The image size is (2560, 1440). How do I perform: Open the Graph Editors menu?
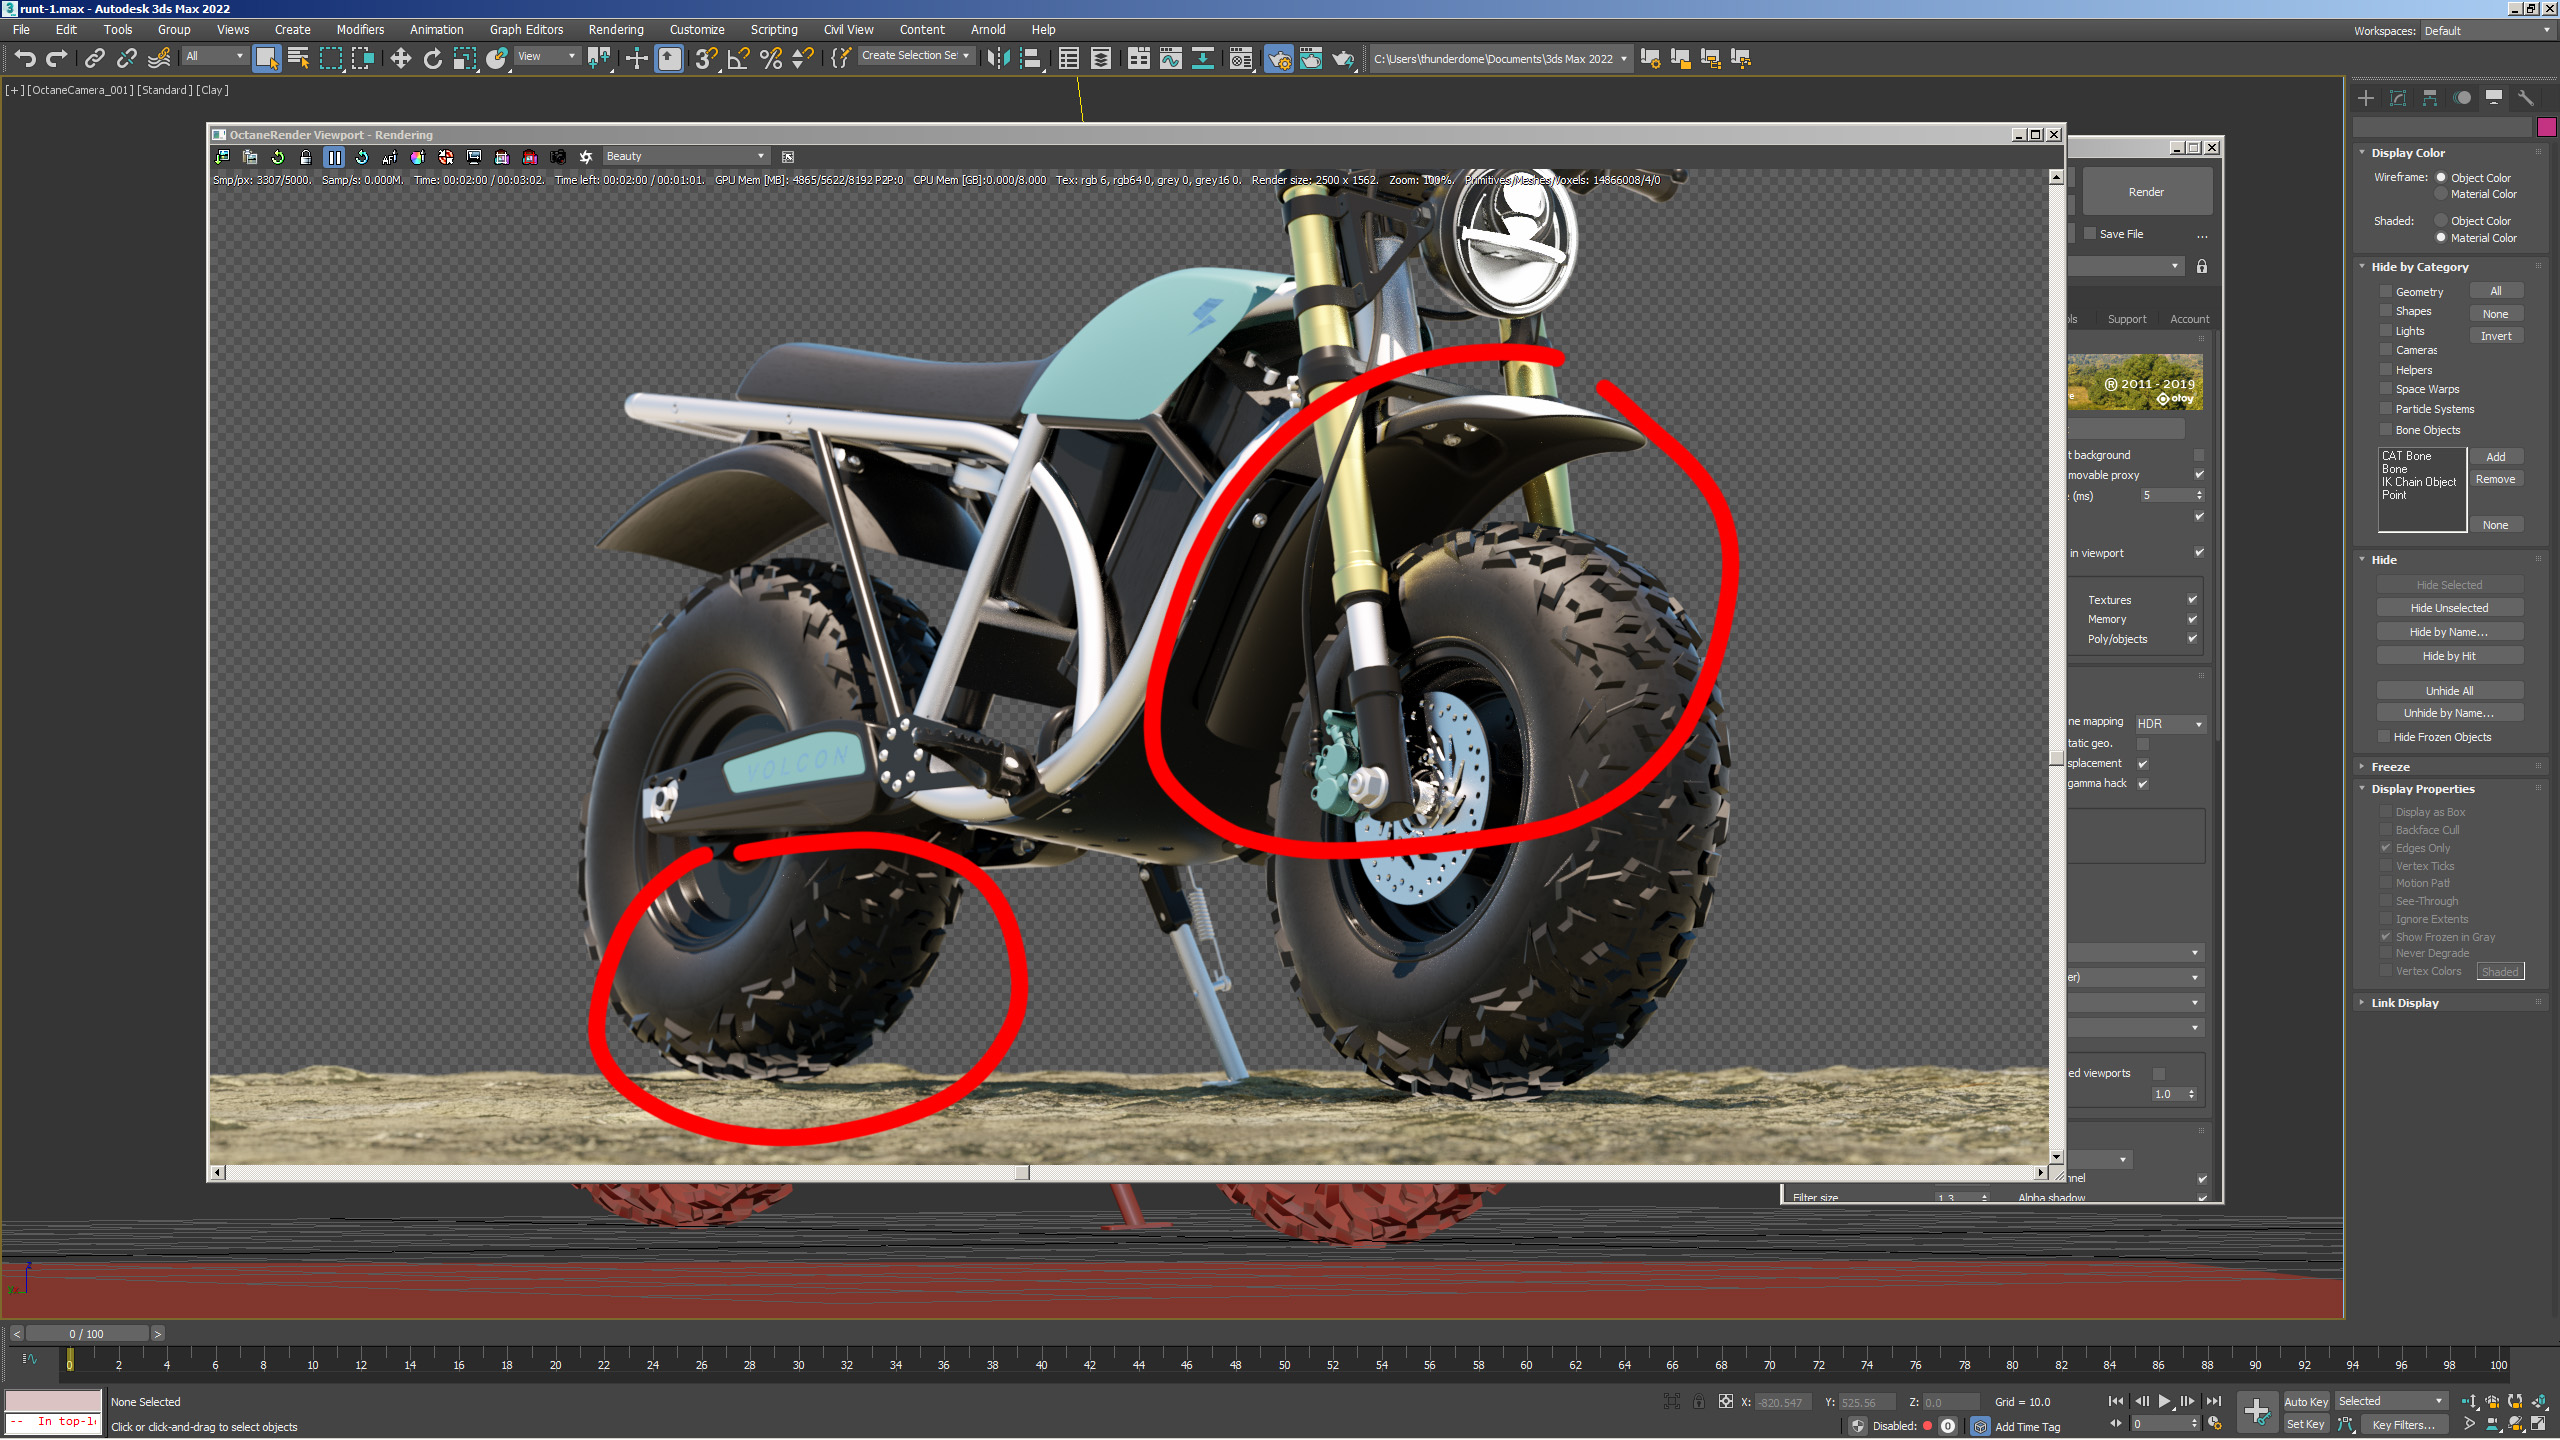pos(526,30)
